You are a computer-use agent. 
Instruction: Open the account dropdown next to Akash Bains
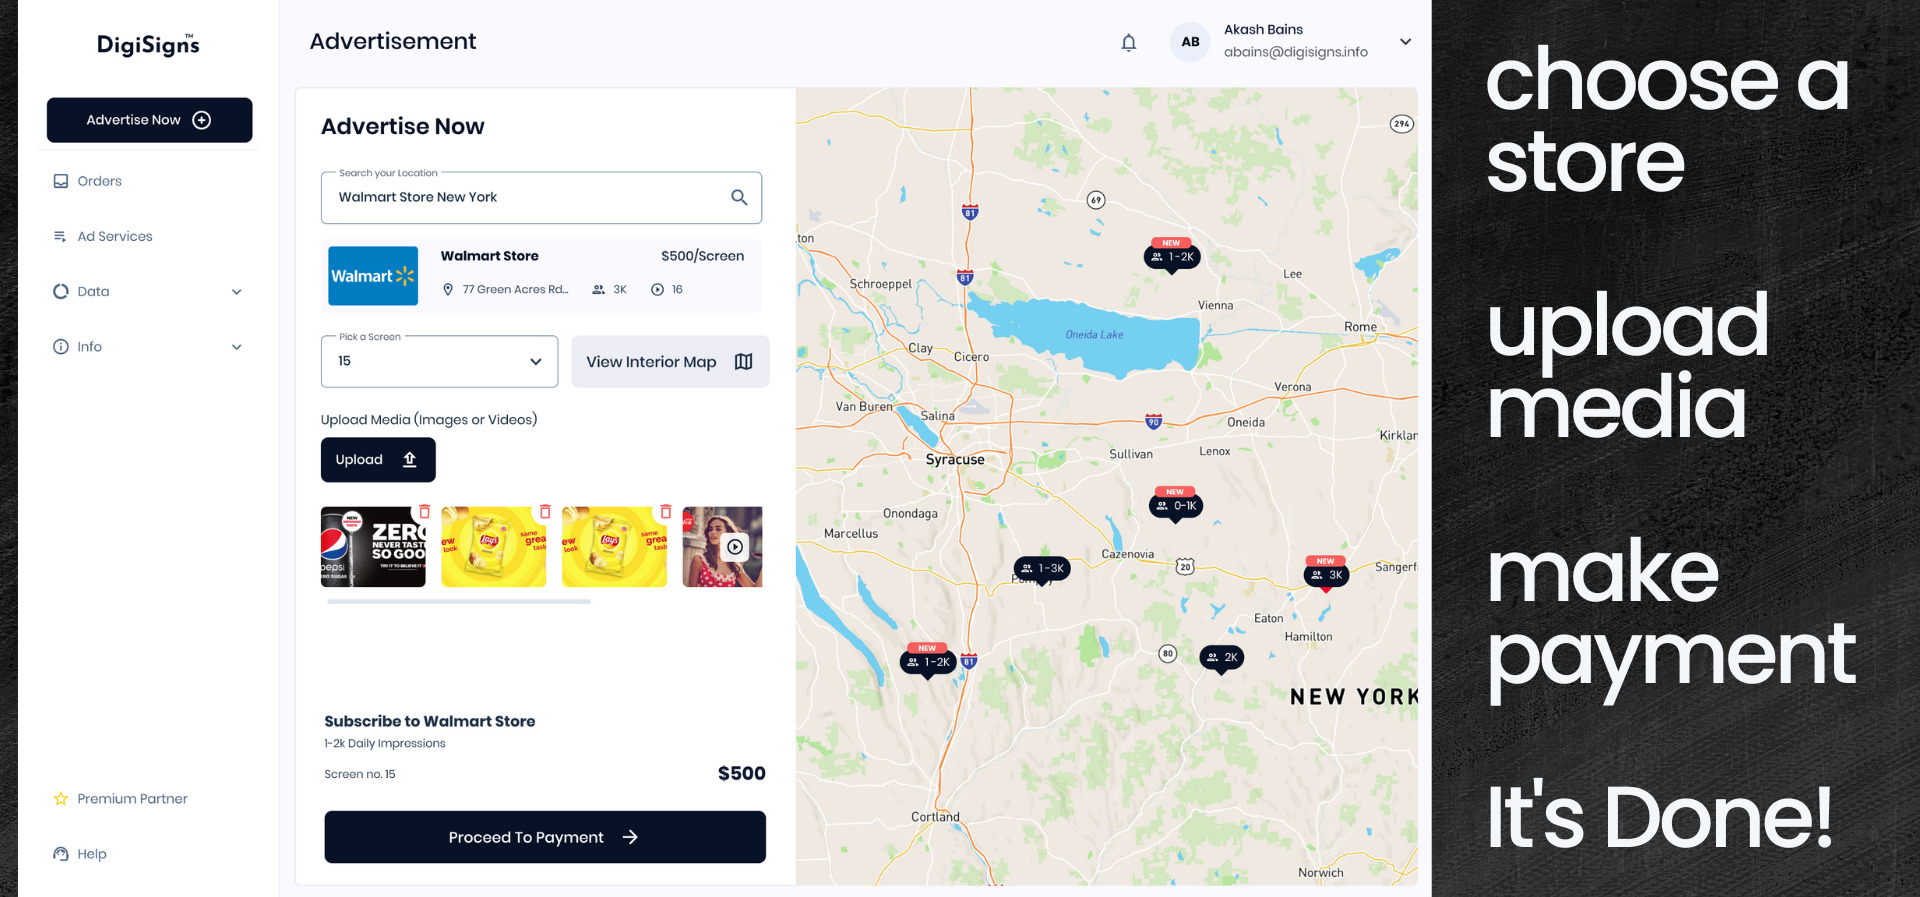(x=1405, y=42)
